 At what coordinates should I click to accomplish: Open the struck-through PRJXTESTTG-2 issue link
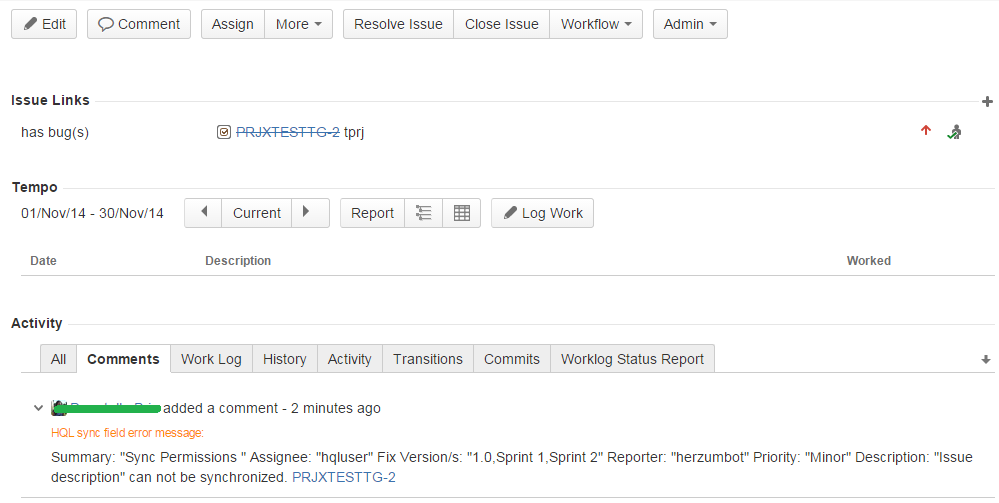(287, 132)
